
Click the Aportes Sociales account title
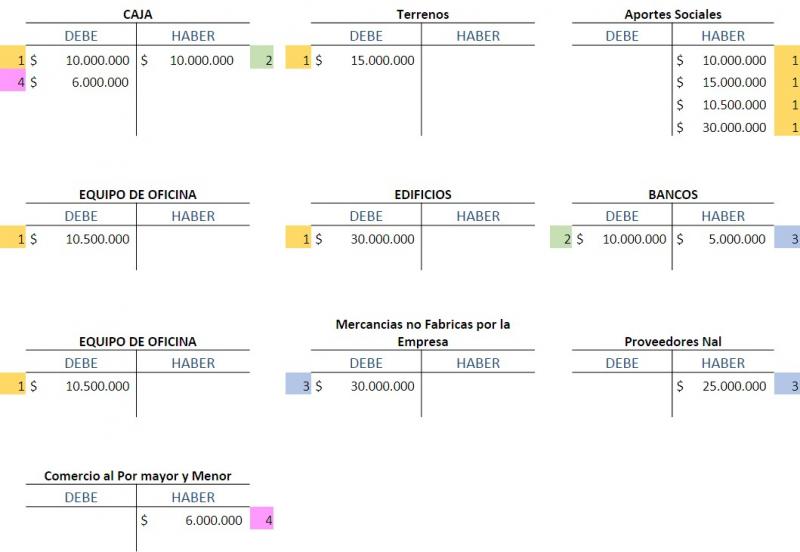point(672,14)
